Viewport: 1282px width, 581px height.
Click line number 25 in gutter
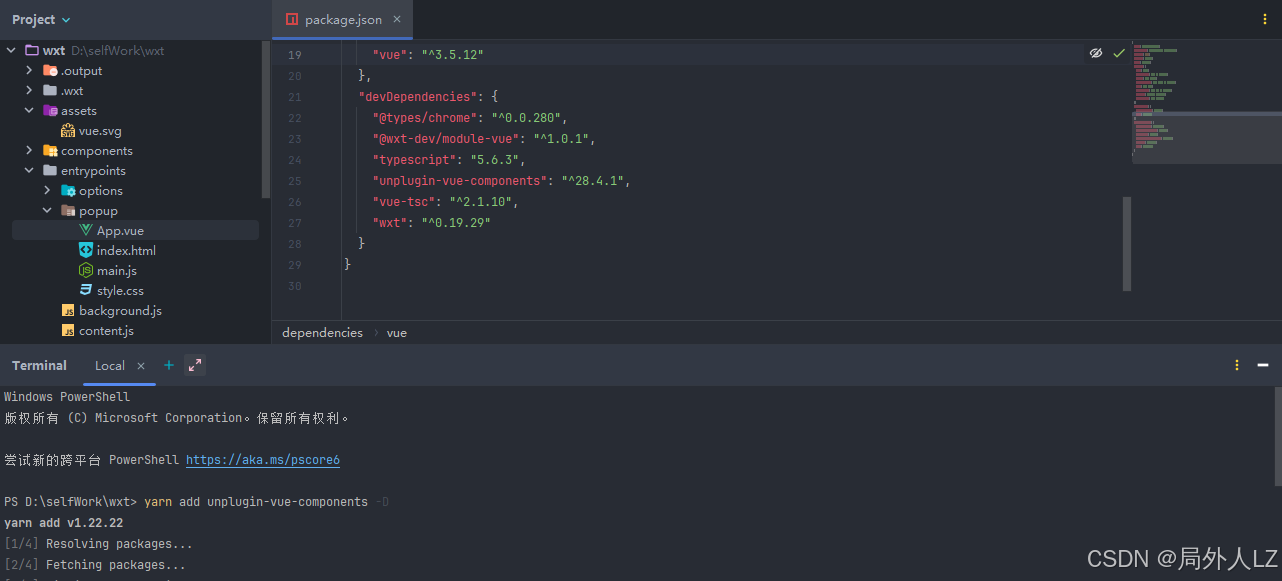[293, 181]
